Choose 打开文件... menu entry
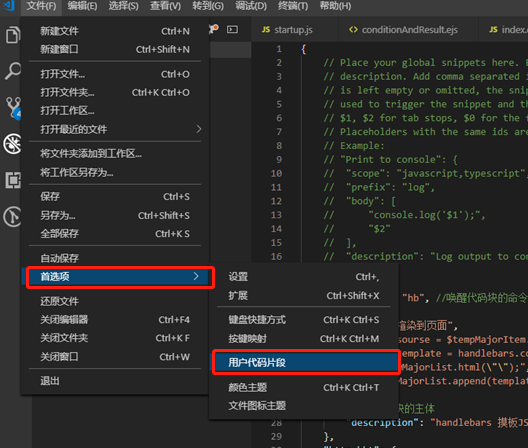The image size is (528, 448). 114,74
